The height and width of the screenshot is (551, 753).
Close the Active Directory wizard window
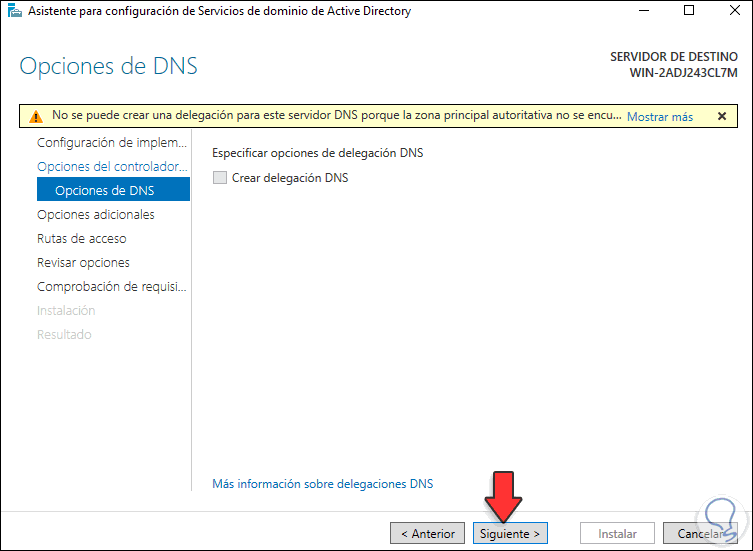coord(735,11)
